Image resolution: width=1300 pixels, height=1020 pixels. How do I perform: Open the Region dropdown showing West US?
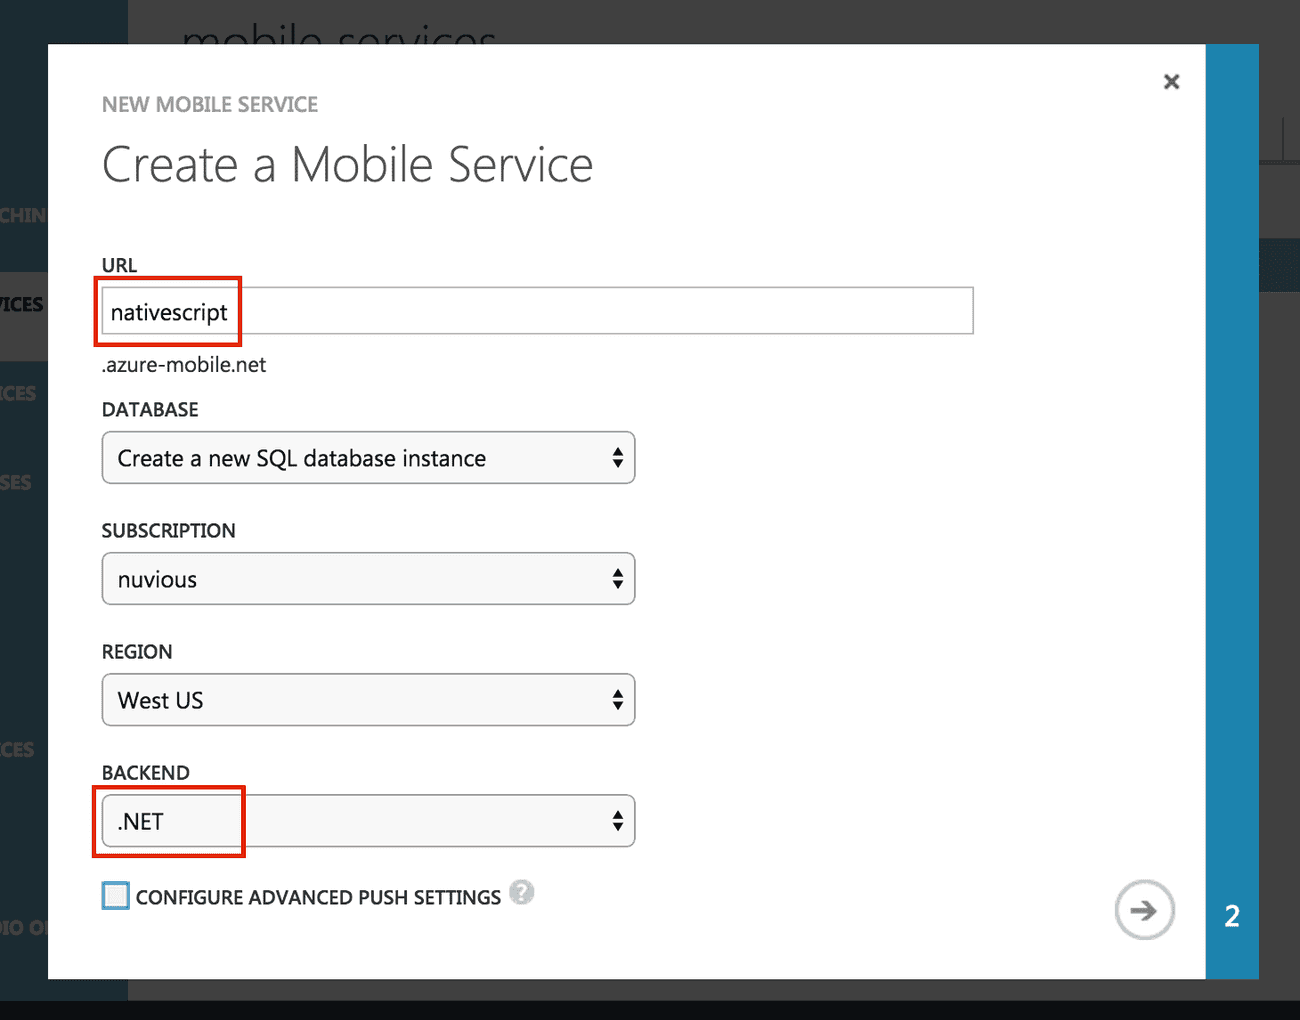click(367, 699)
